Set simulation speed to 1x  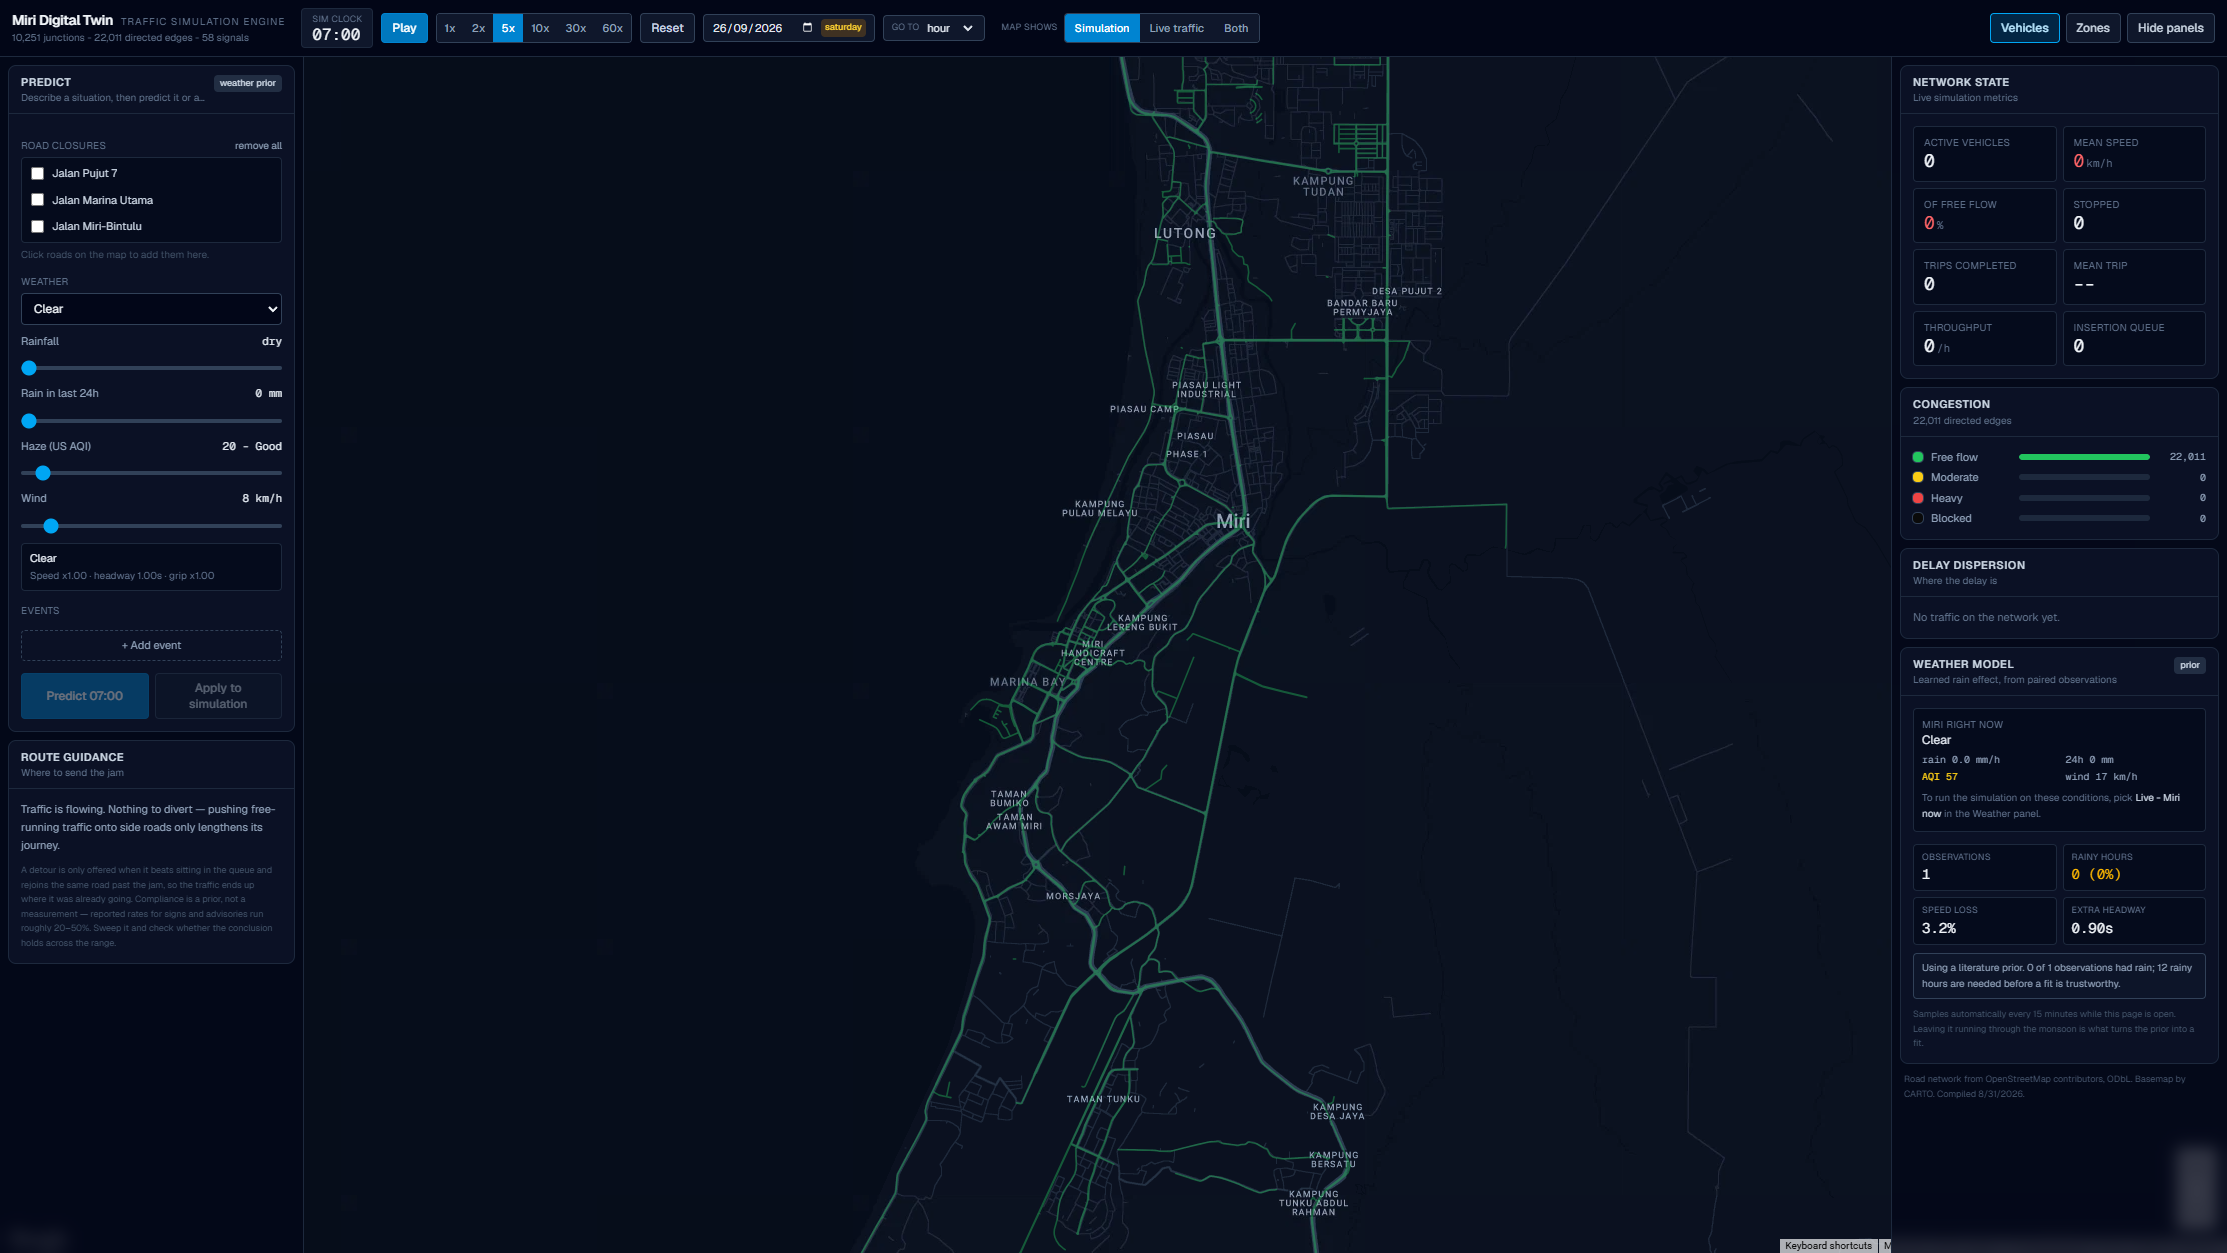pyautogui.click(x=450, y=28)
